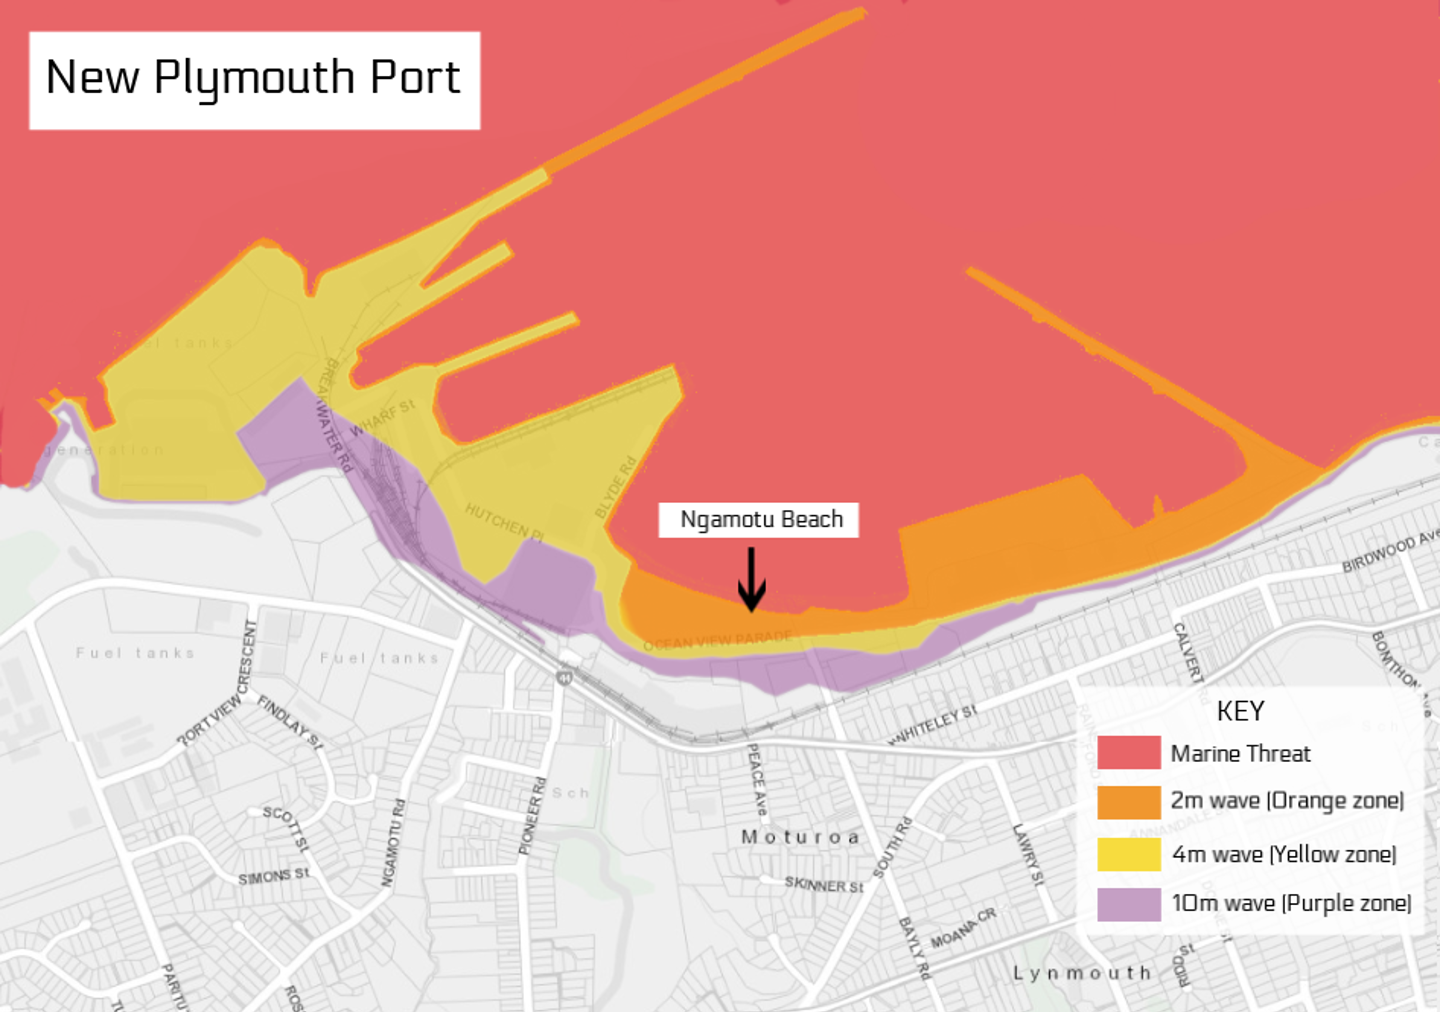Click the orange 2m wave swatch
This screenshot has height=1012, width=1440.
coord(1128,802)
